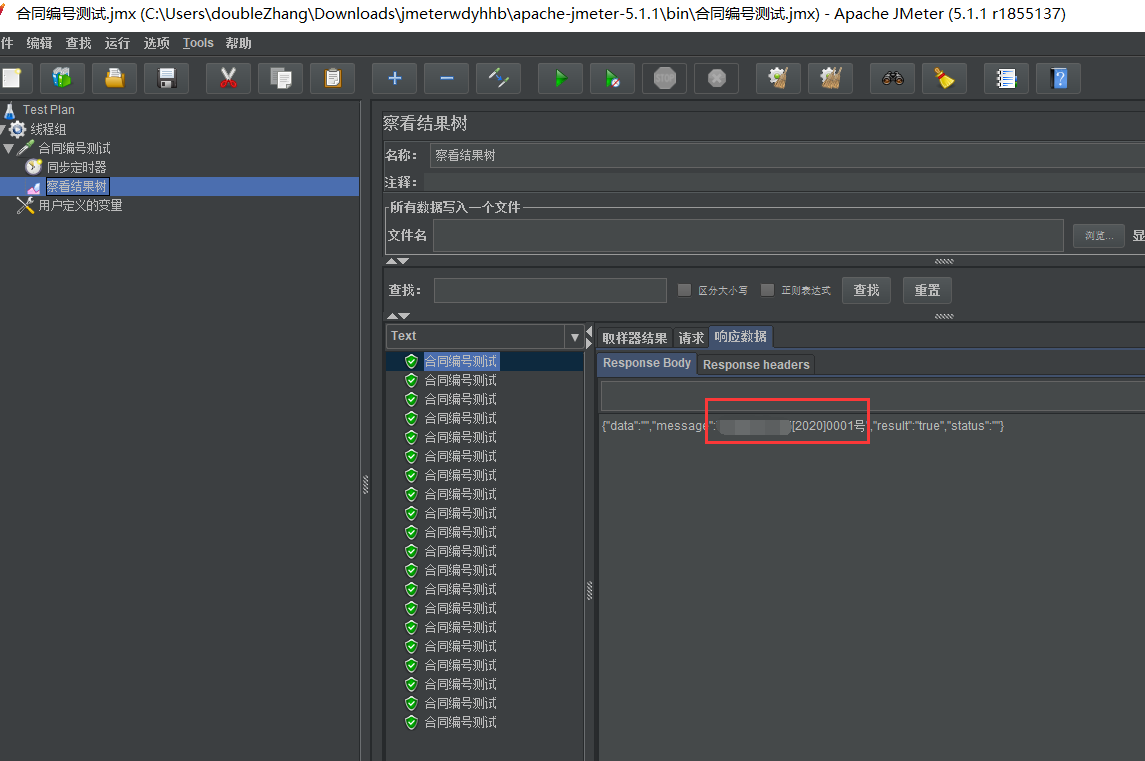1145x761 pixels.
Task: Select Response headers tab
Action: coord(756,364)
